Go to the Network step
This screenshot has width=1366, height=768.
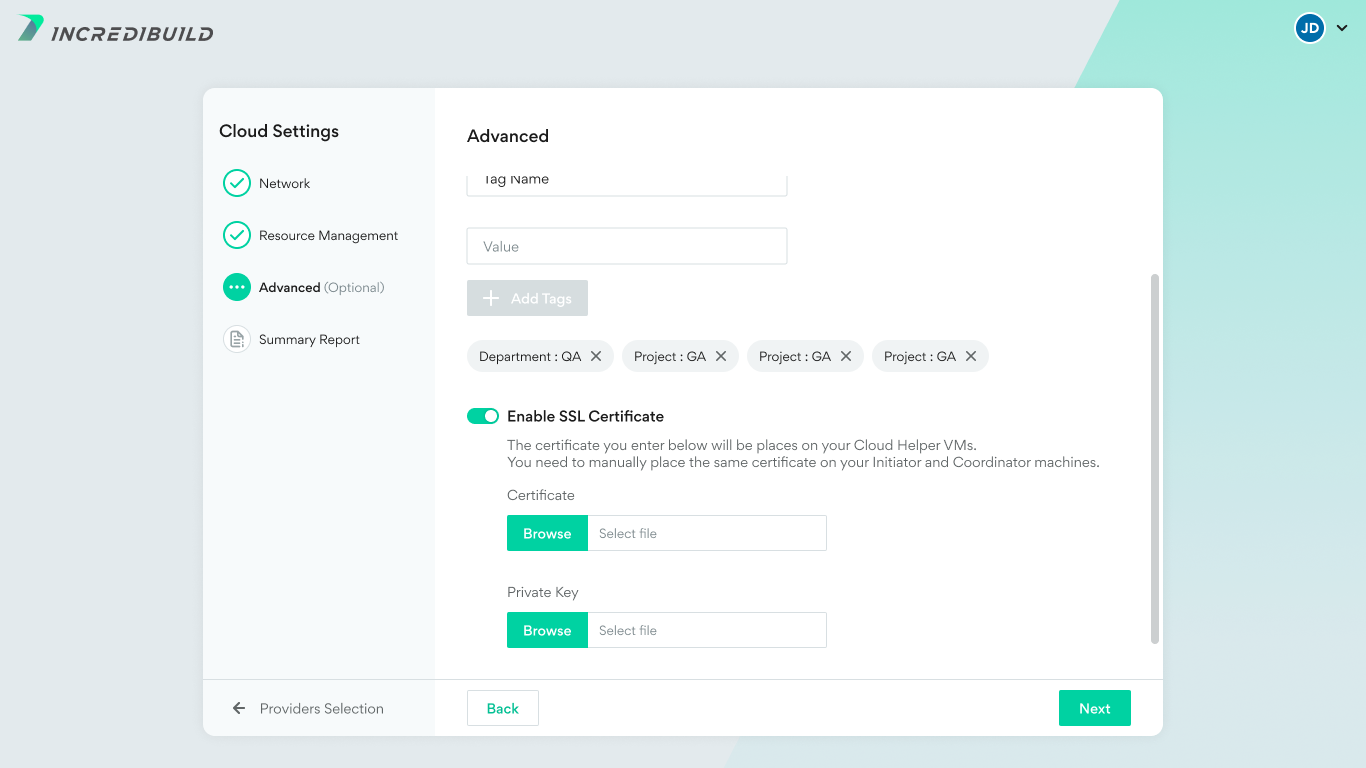click(284, 183)
